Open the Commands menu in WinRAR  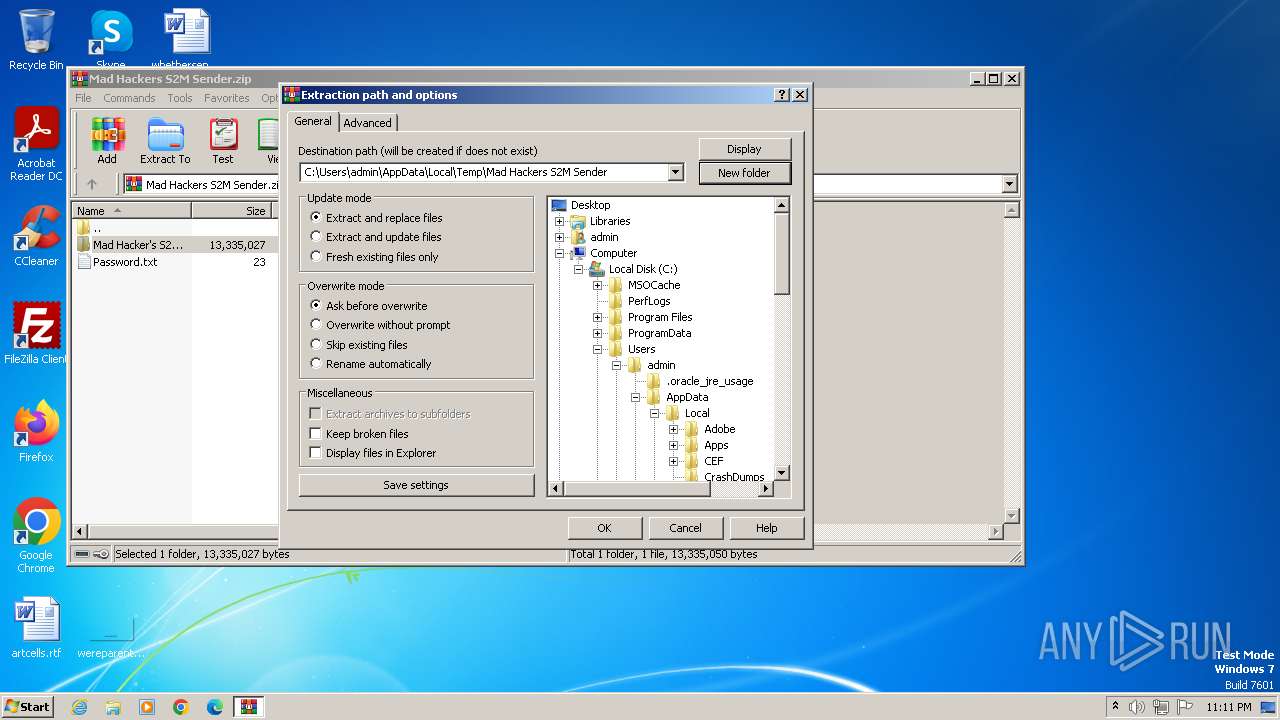129,98
